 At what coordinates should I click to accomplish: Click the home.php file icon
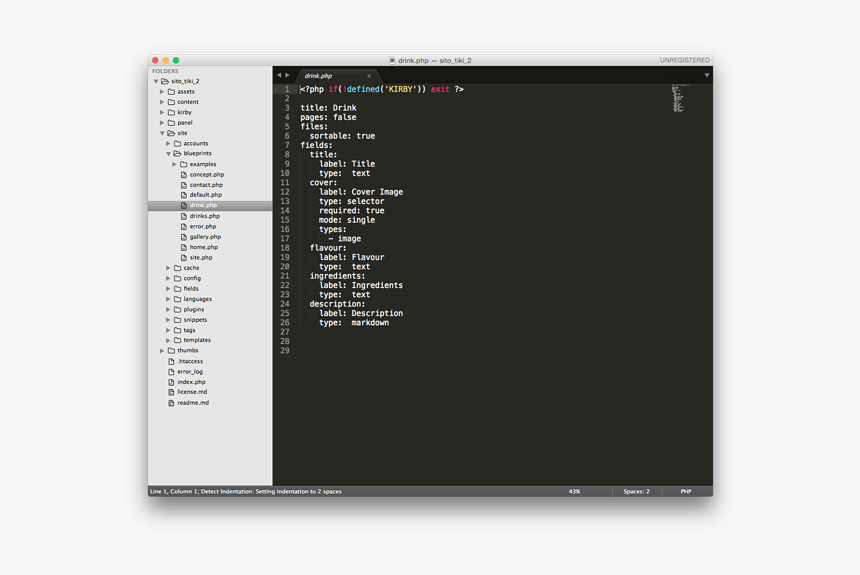click(184, 247)
